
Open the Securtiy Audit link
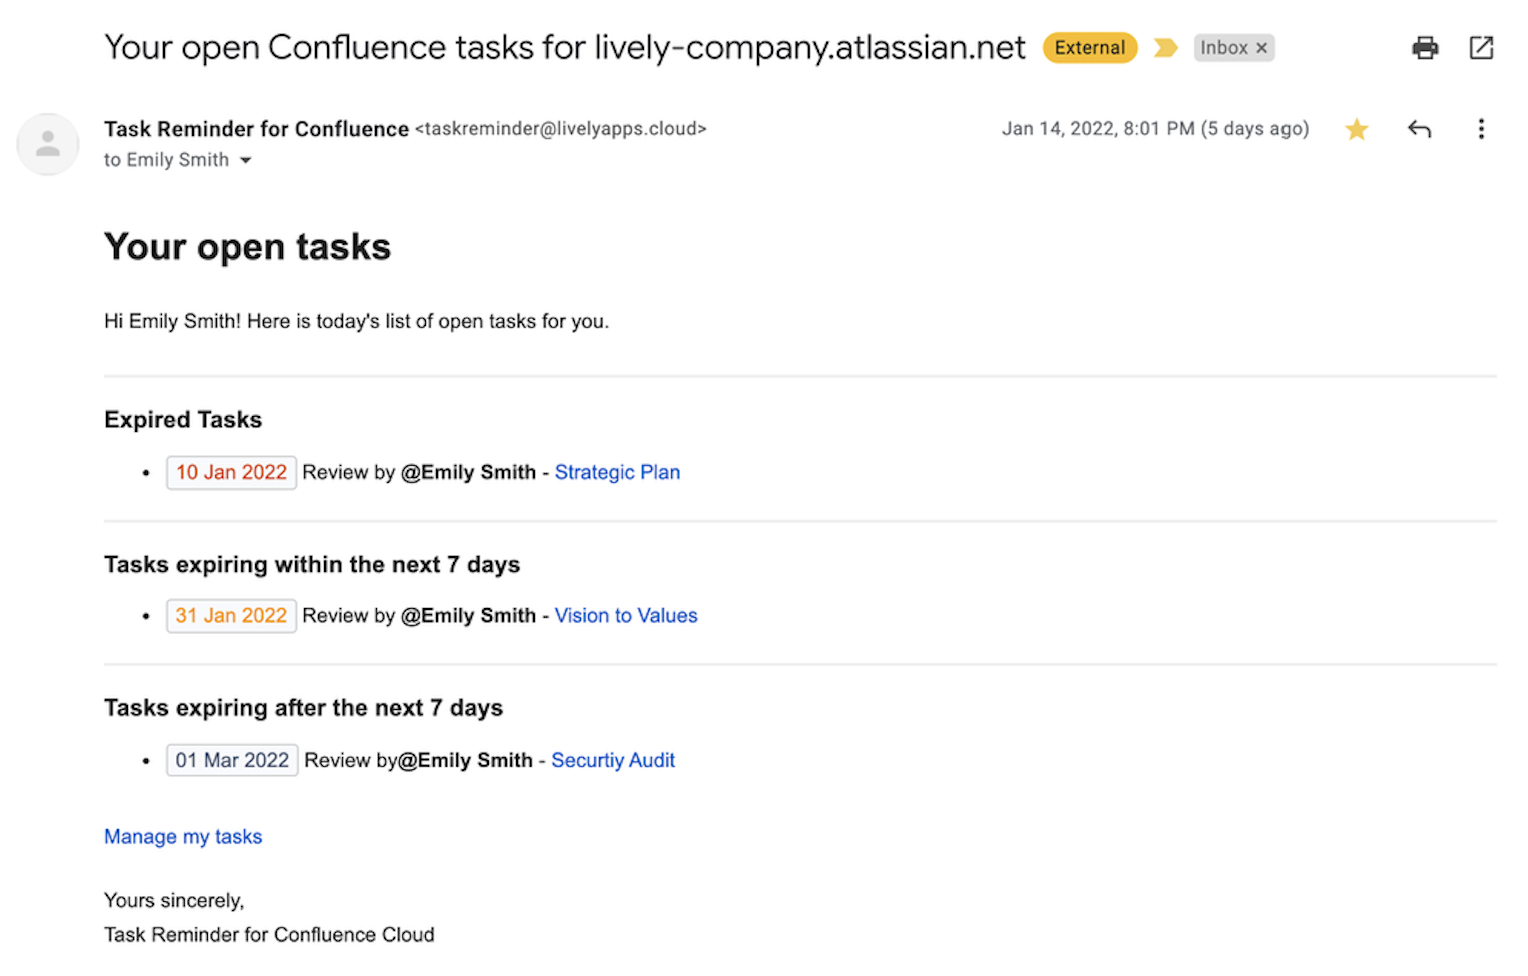[613, 760]
